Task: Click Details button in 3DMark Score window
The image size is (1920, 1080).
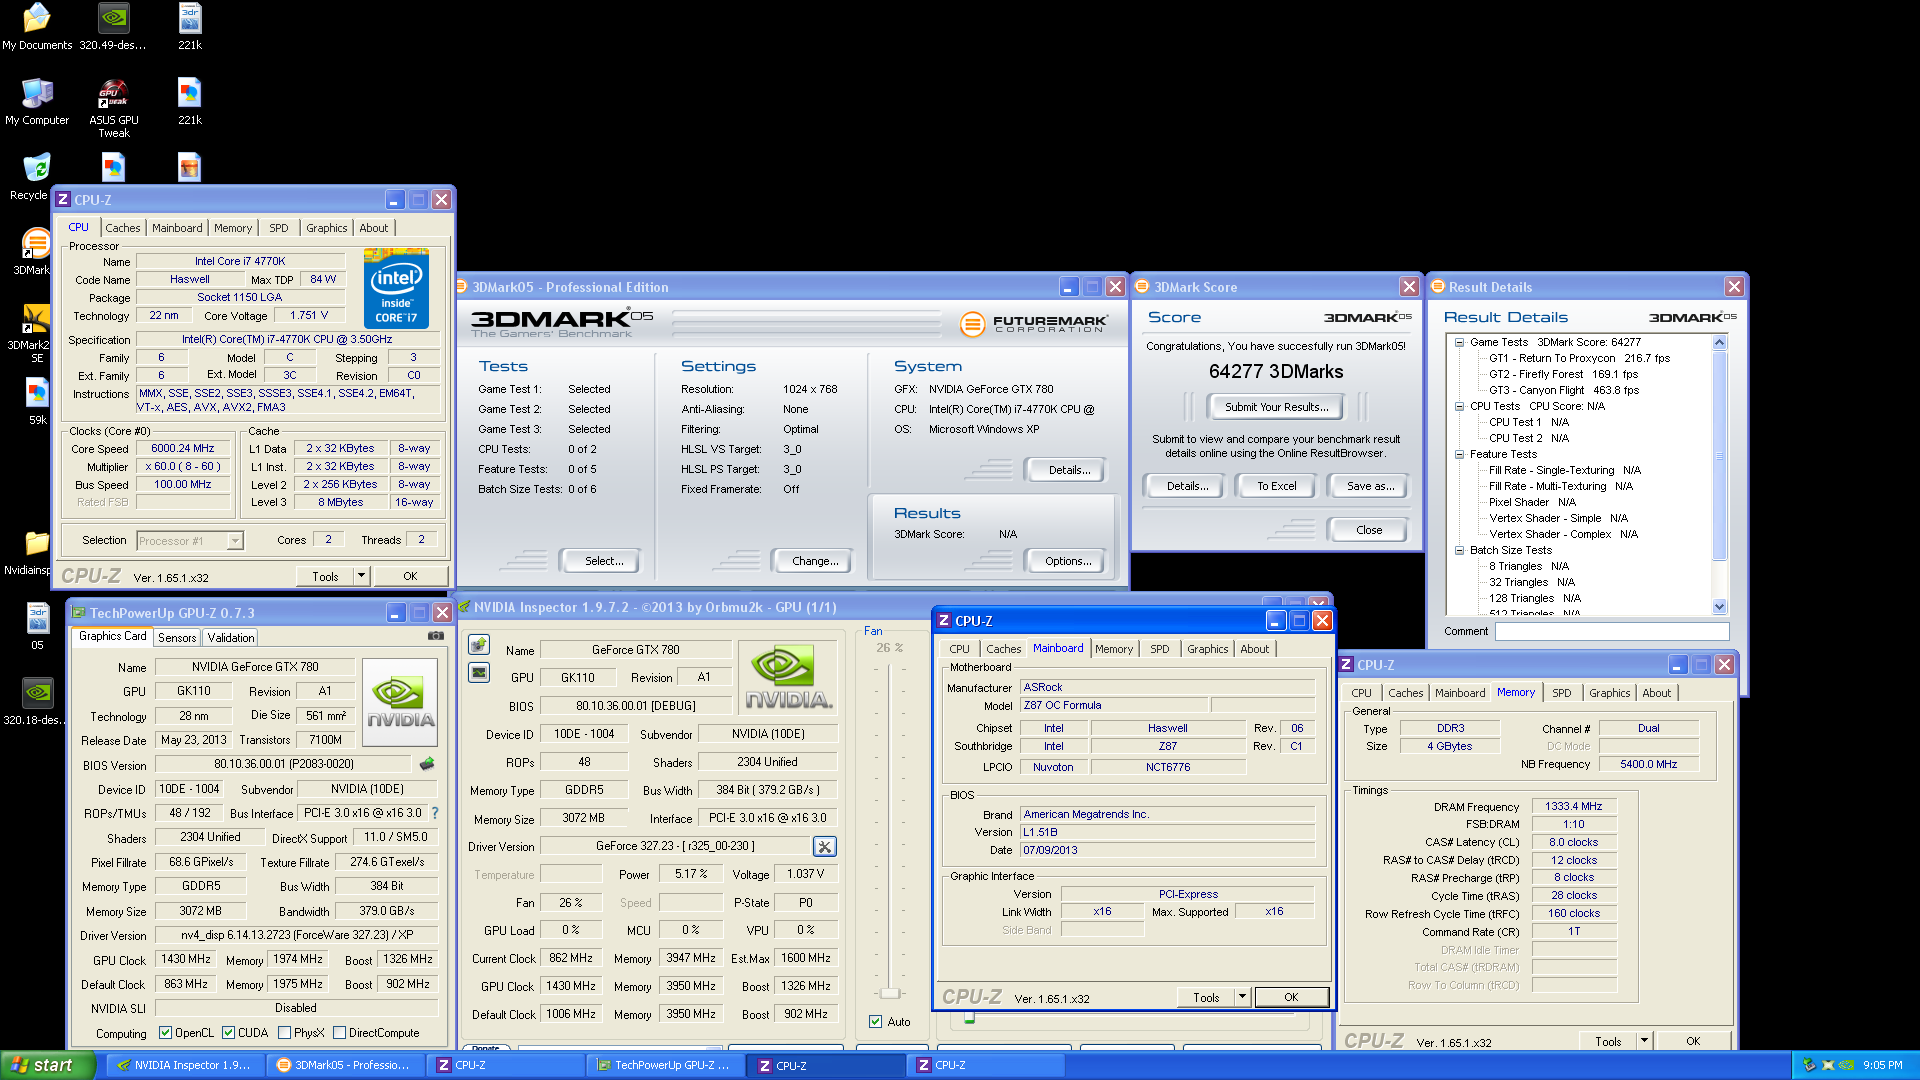Action: pyautogui.click(x=1187, y=486)
